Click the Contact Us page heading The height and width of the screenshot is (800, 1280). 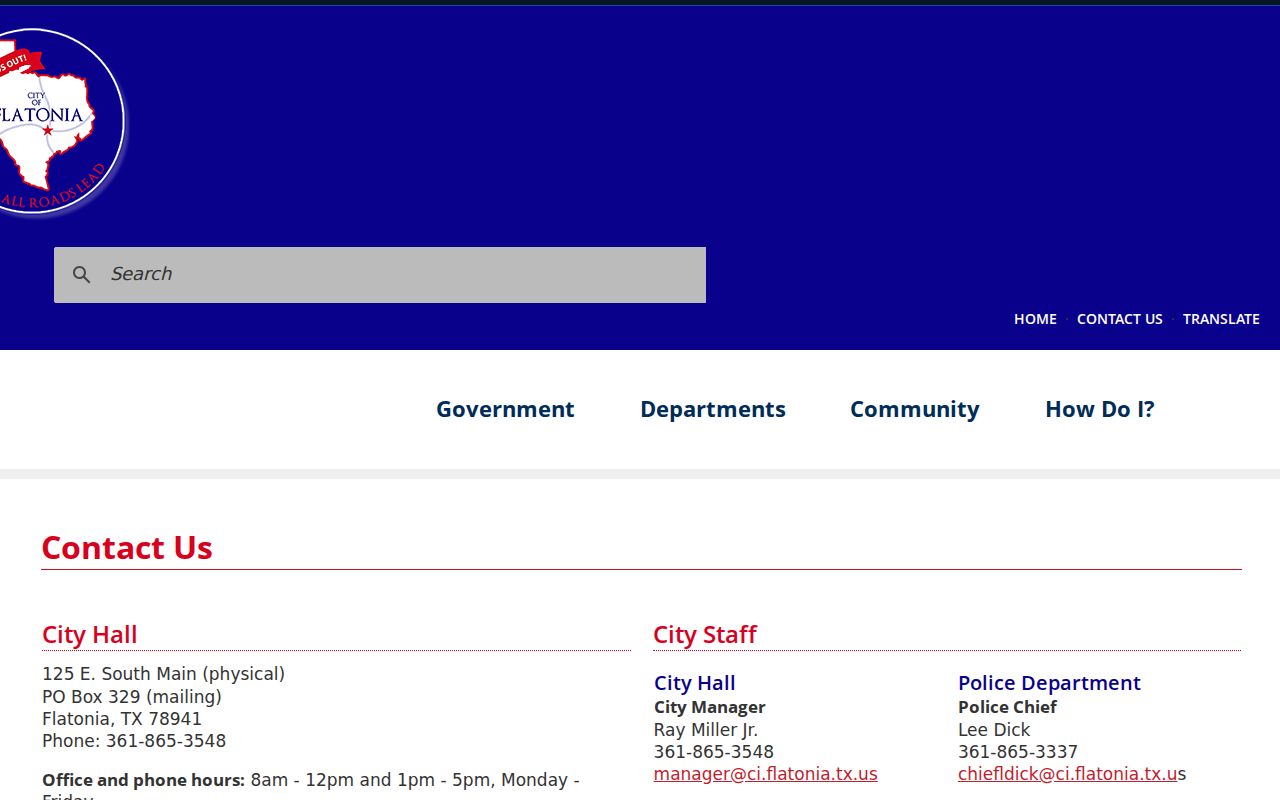[127, 548]
